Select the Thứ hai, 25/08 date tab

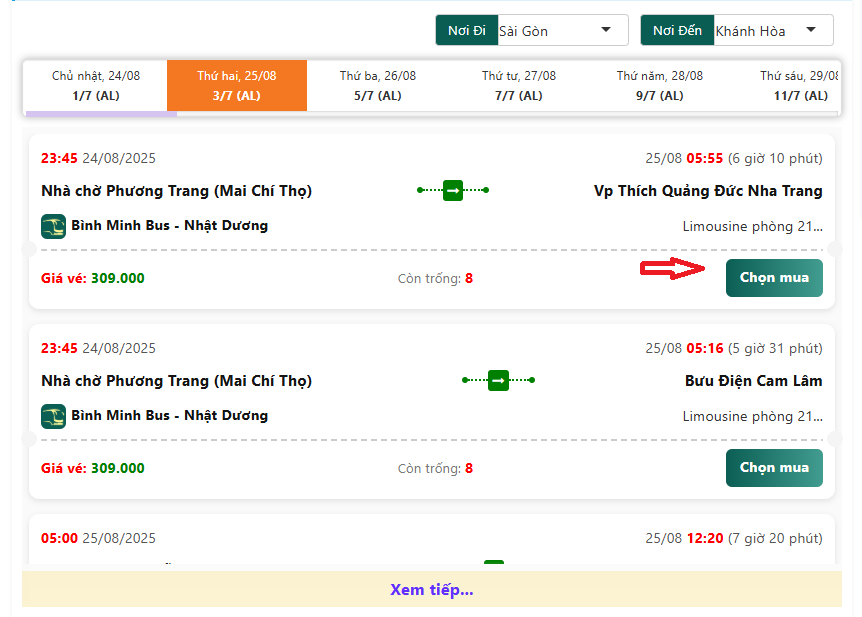237,85
